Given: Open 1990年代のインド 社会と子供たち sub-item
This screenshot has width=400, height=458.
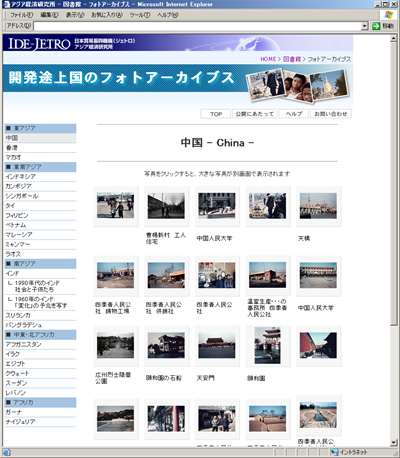Looking at the screenshot, I should (x=40, y=286).
